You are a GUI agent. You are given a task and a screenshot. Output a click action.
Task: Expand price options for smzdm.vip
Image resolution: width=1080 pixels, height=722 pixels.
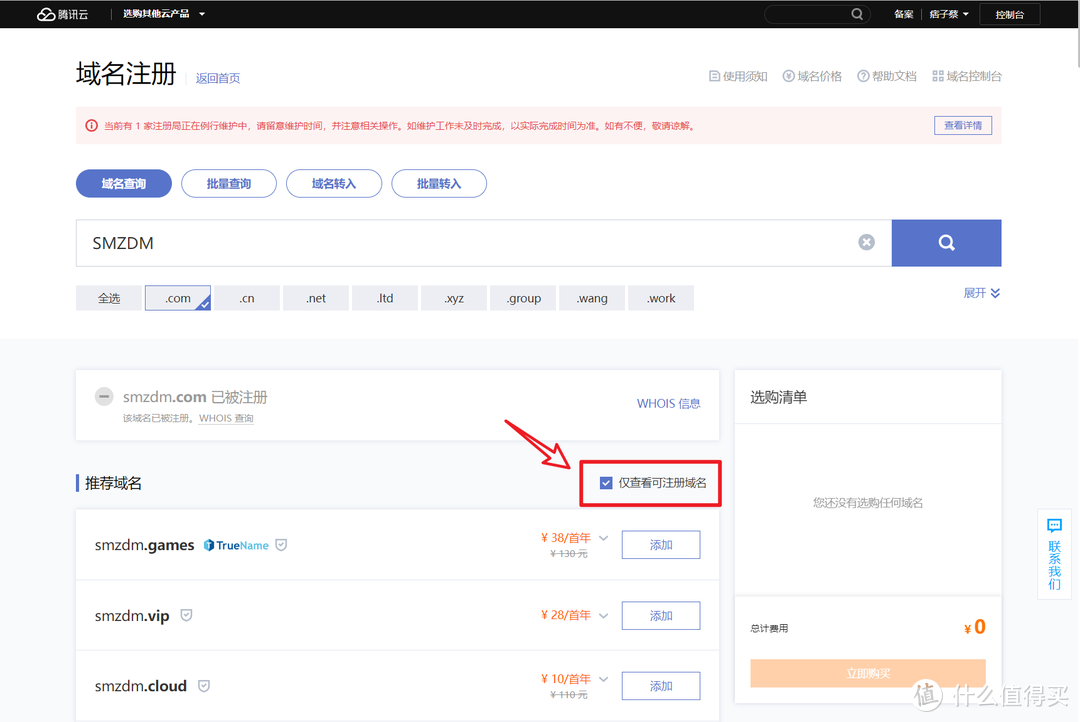[603, 615]
